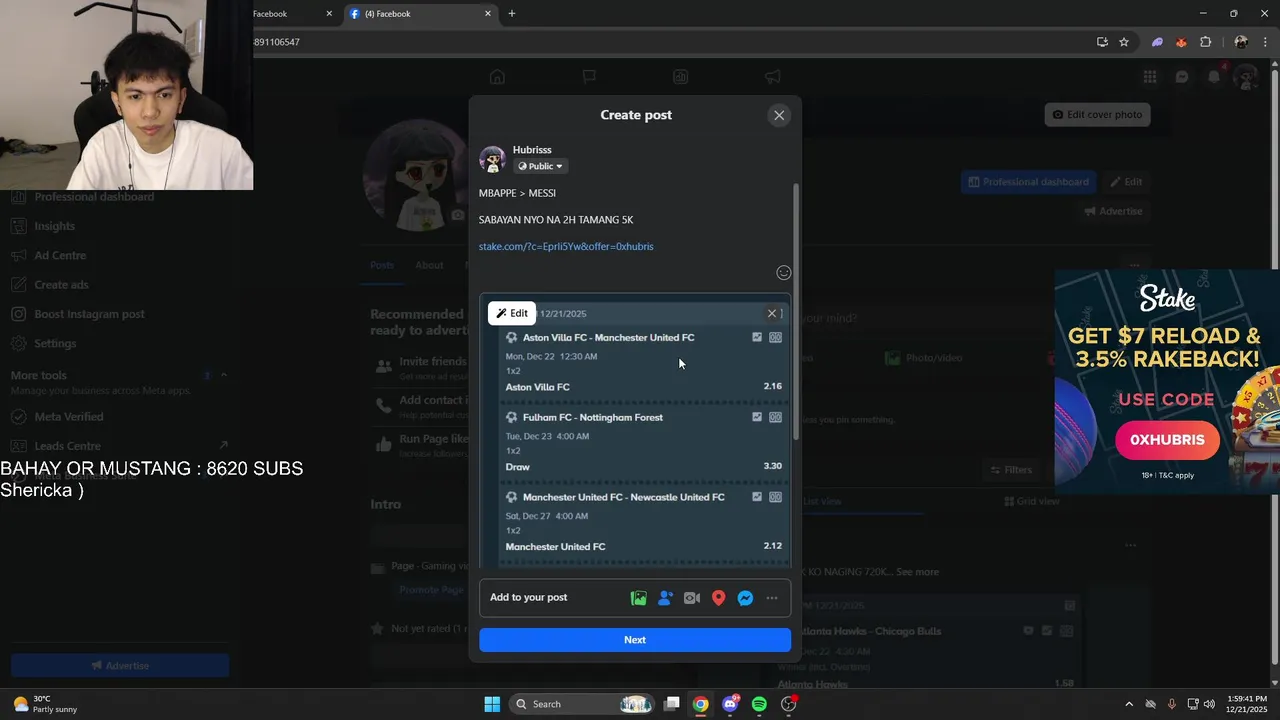The width and height of the screenshot is (1280, 720).
Task: Click Edit cover photo button
Action: point(1097,115)
